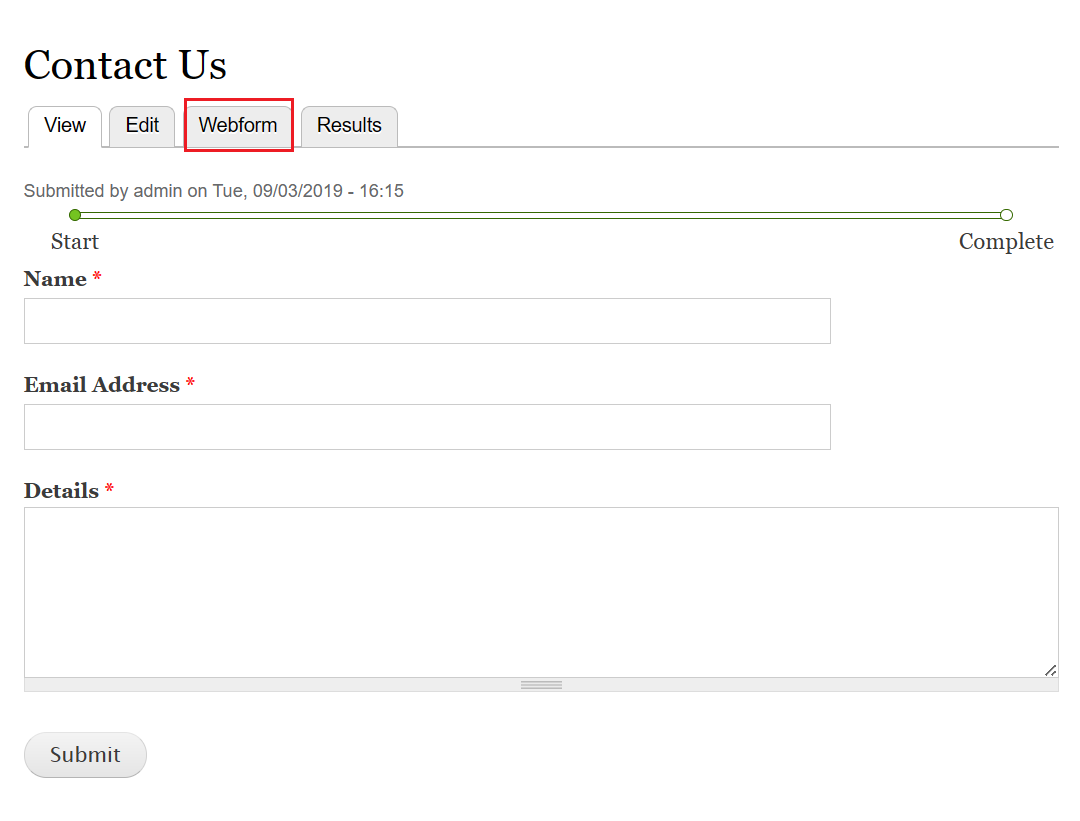Open the Webform tab

click(238, 125)
